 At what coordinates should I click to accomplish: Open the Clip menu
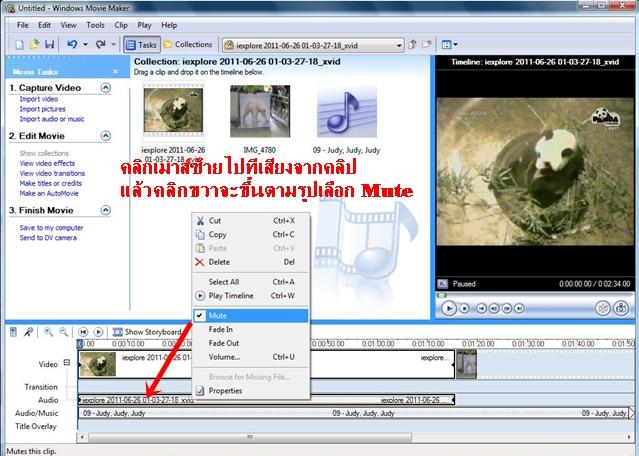click(x=121, y=25)
